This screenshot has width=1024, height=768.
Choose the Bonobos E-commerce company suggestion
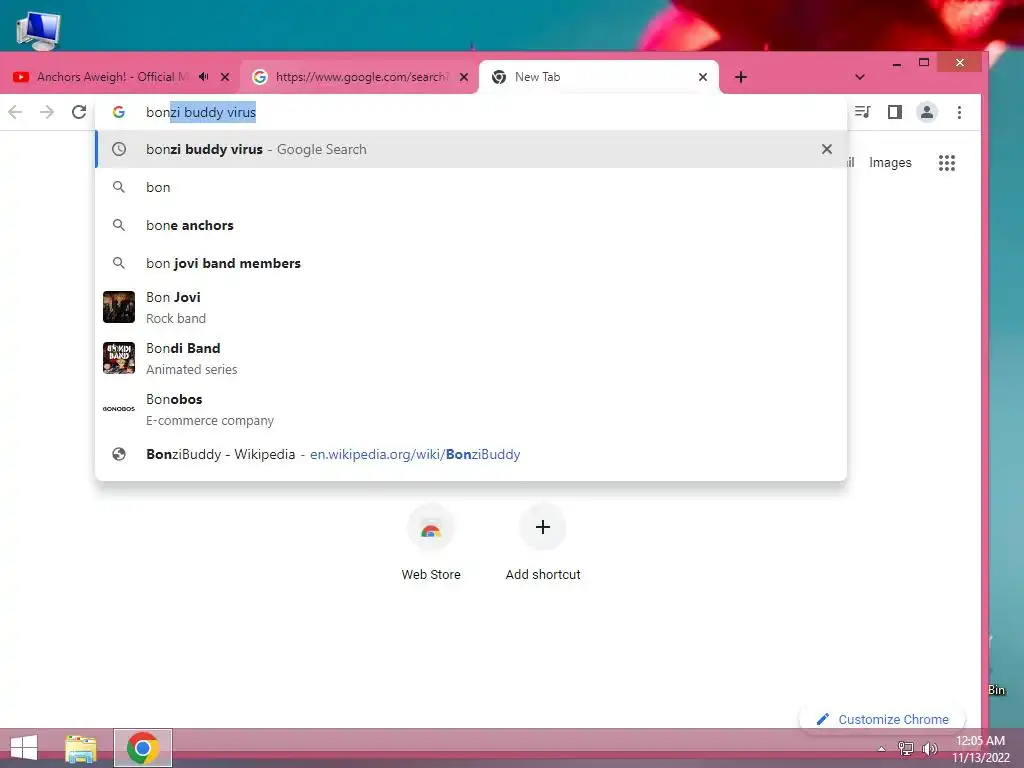(471, 409)
